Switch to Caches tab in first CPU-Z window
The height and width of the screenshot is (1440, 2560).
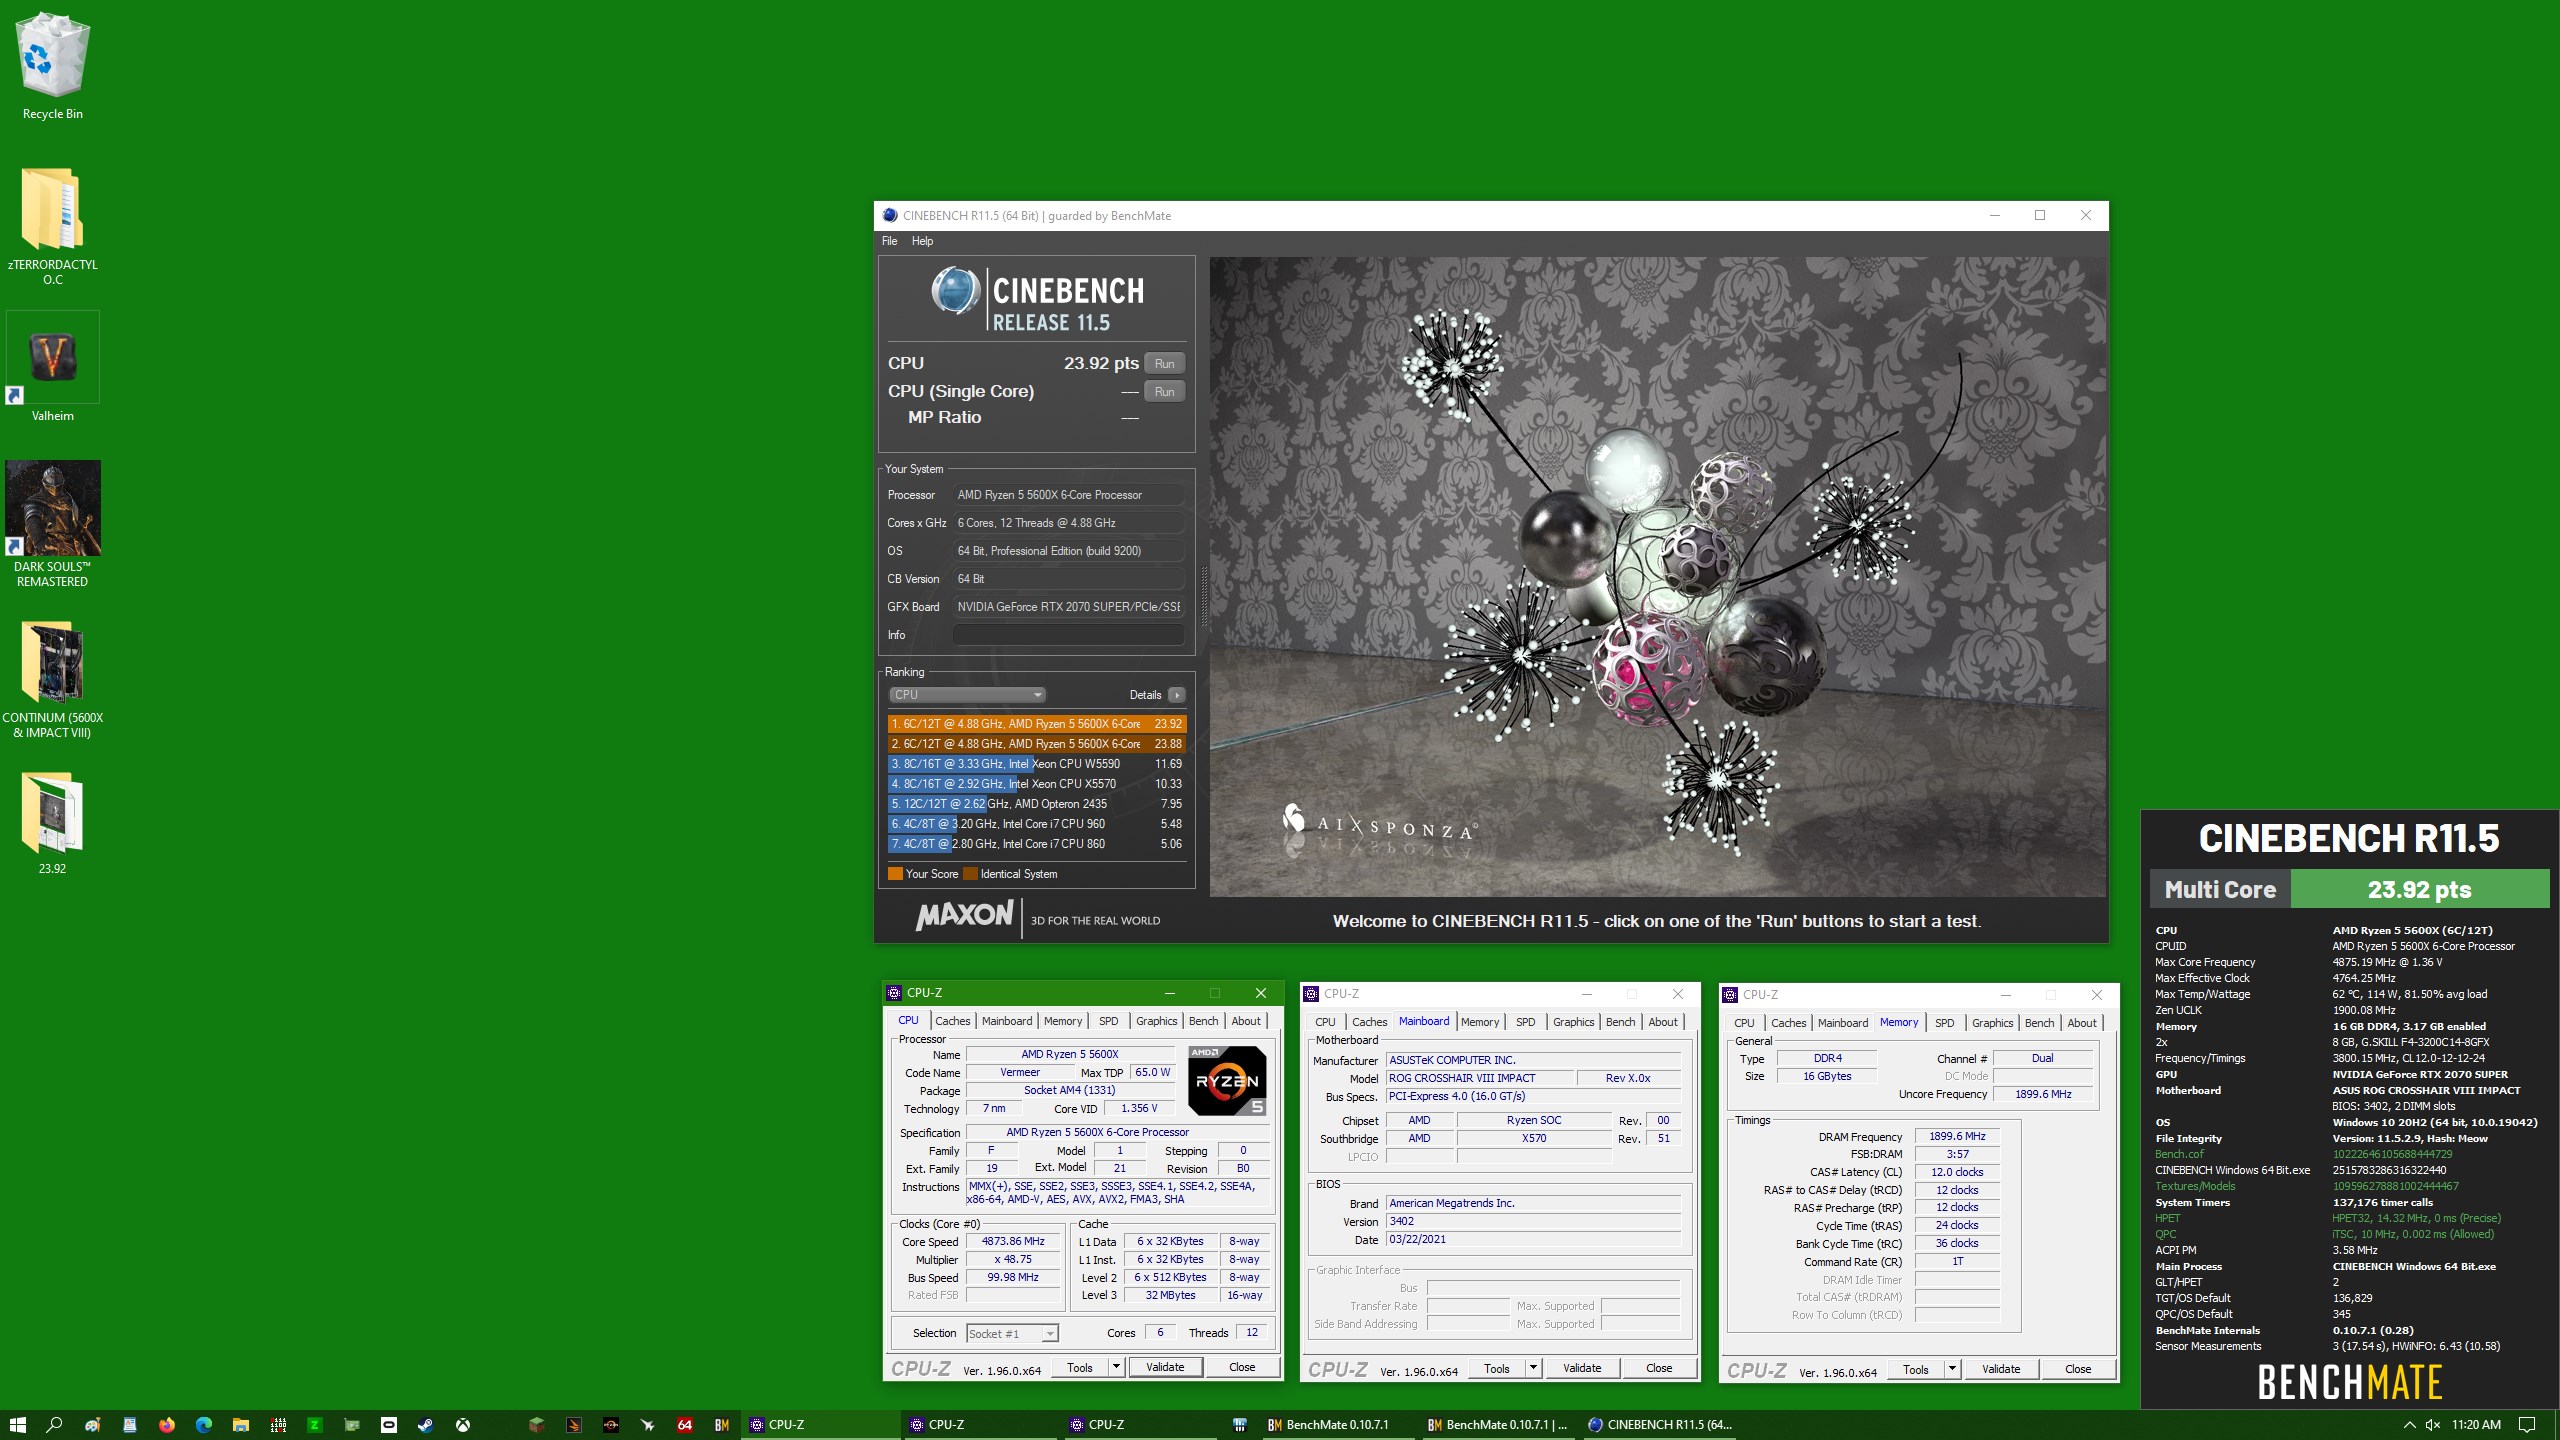pyautogui.click(x=952, y=1021)
